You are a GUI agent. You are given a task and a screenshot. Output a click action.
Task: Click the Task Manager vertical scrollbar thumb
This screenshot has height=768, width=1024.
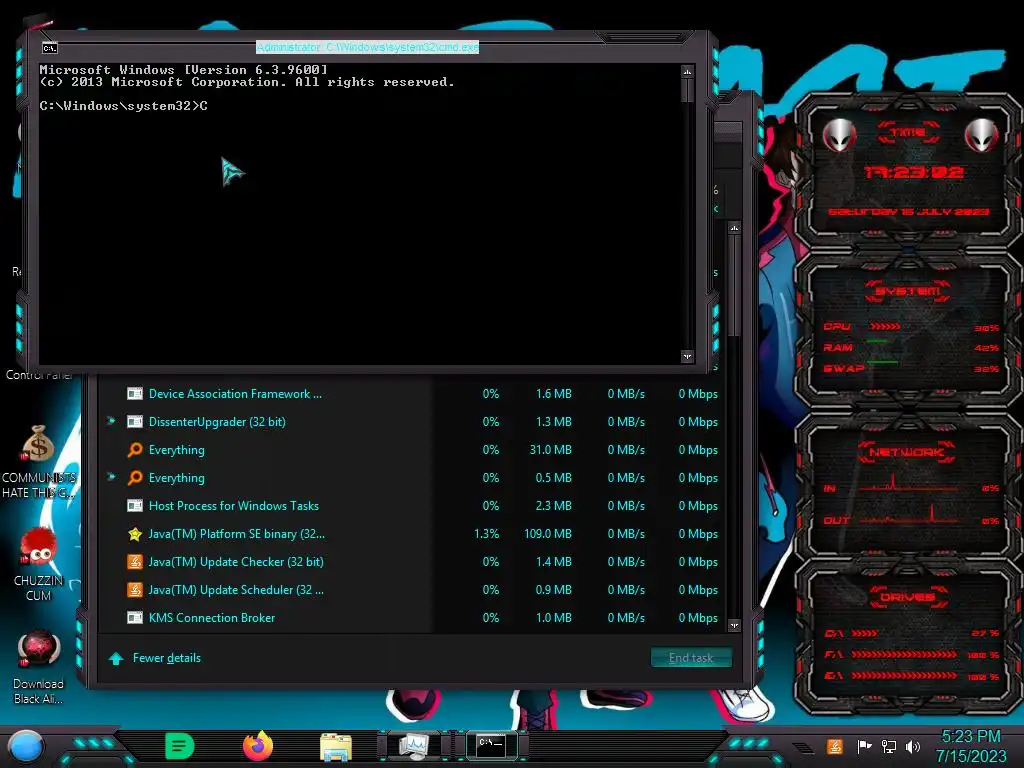tap(735, 286)
